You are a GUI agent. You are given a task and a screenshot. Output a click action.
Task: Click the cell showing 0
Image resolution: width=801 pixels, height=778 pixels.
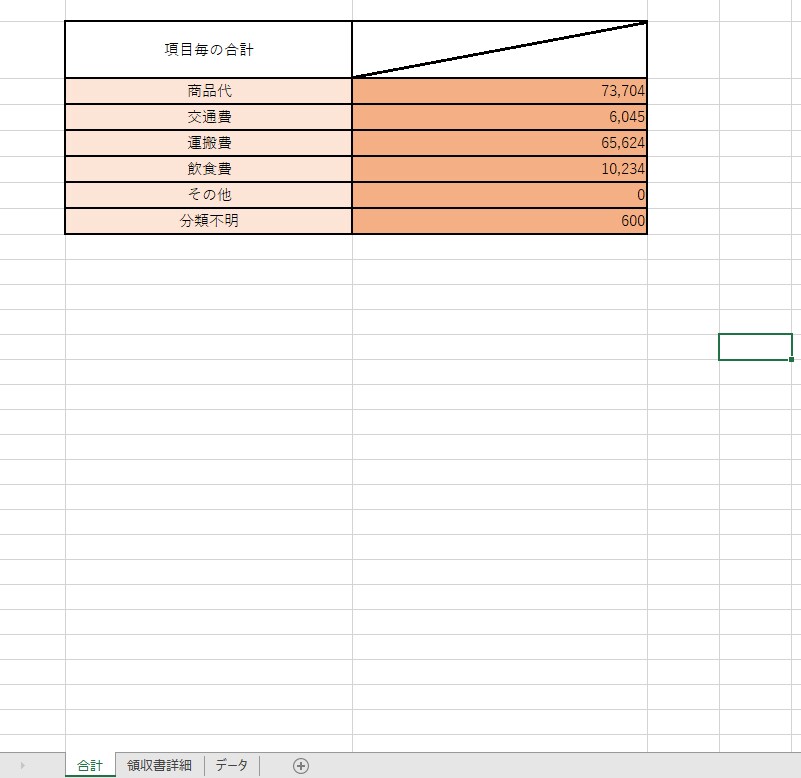pyautogui.click(x=500, y=195)
